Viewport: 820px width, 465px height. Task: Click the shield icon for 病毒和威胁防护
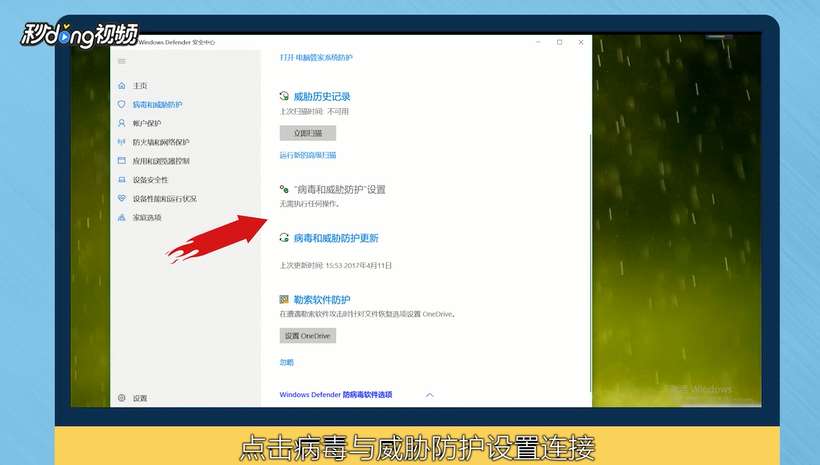122,104
